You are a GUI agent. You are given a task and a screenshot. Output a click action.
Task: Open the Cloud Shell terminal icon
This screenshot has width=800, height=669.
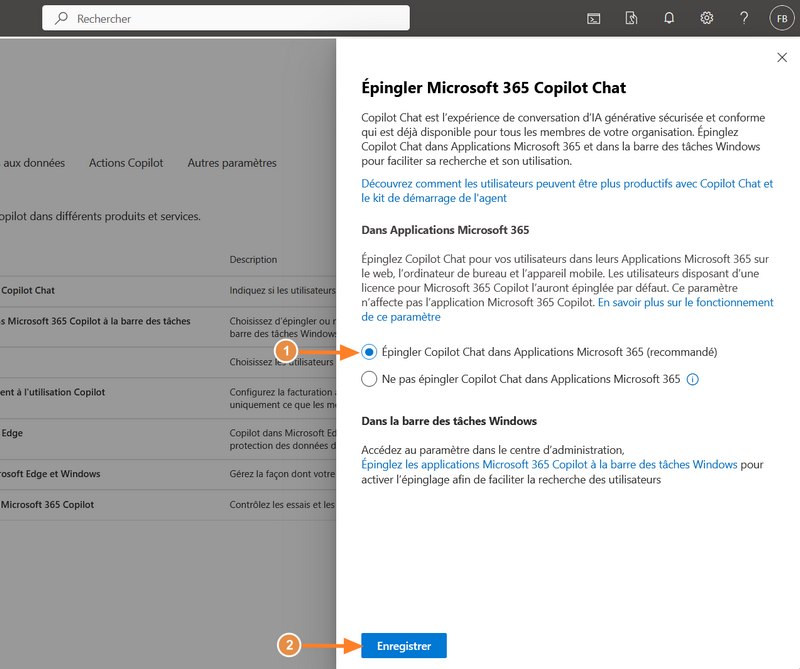(x=593, y=18)
